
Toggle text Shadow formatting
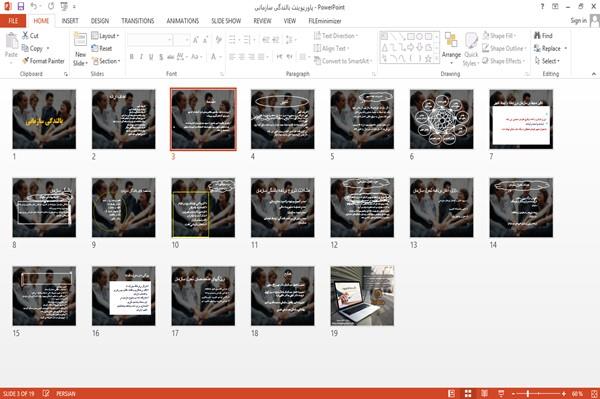pos(161,57)
